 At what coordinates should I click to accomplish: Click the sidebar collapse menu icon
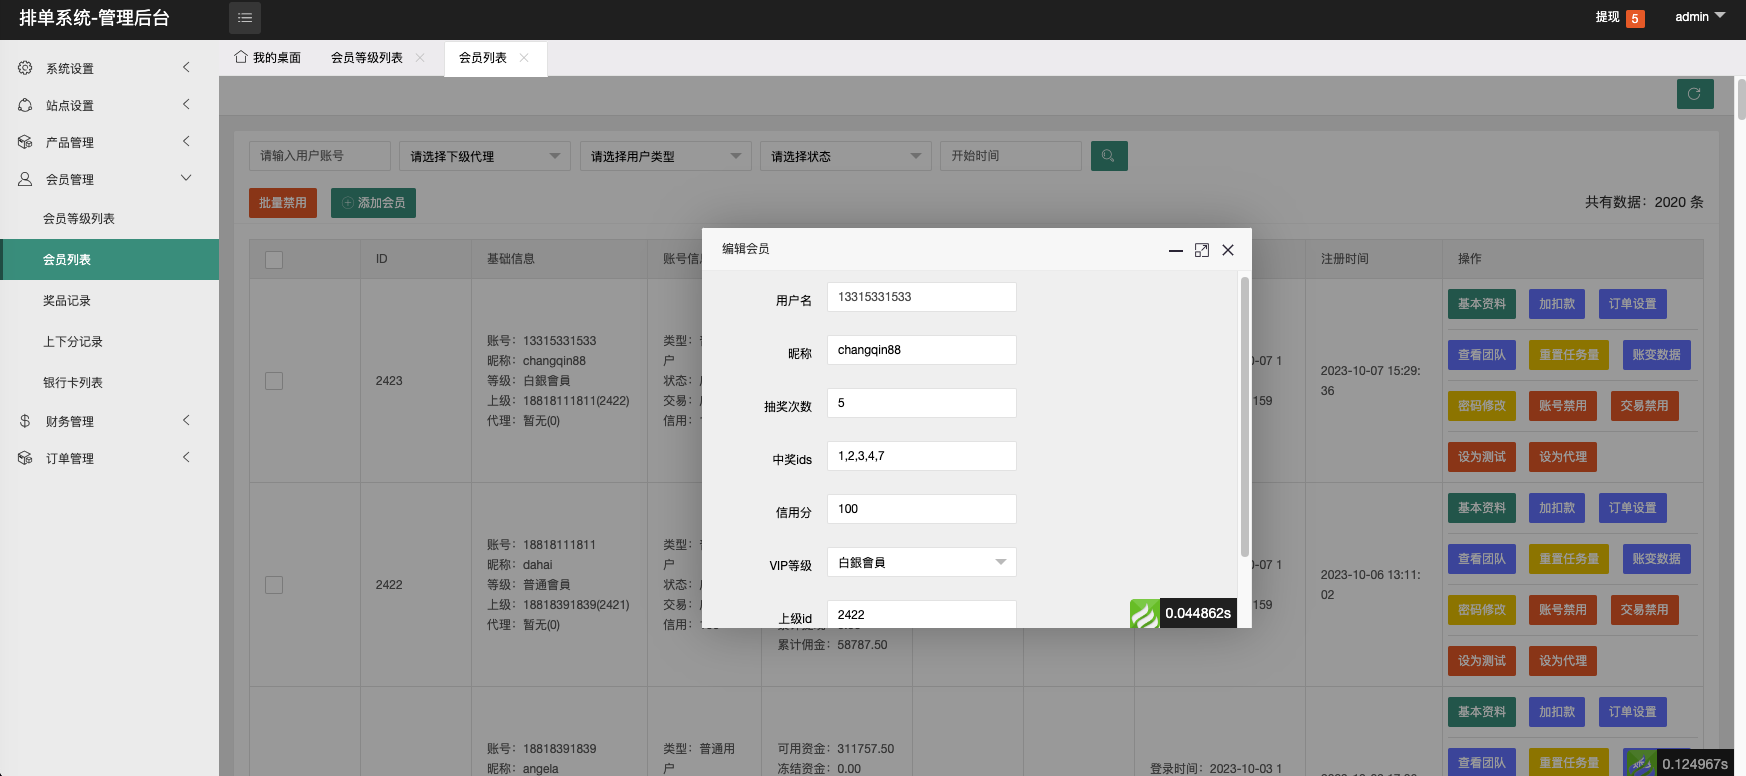(x=244, y=18)
